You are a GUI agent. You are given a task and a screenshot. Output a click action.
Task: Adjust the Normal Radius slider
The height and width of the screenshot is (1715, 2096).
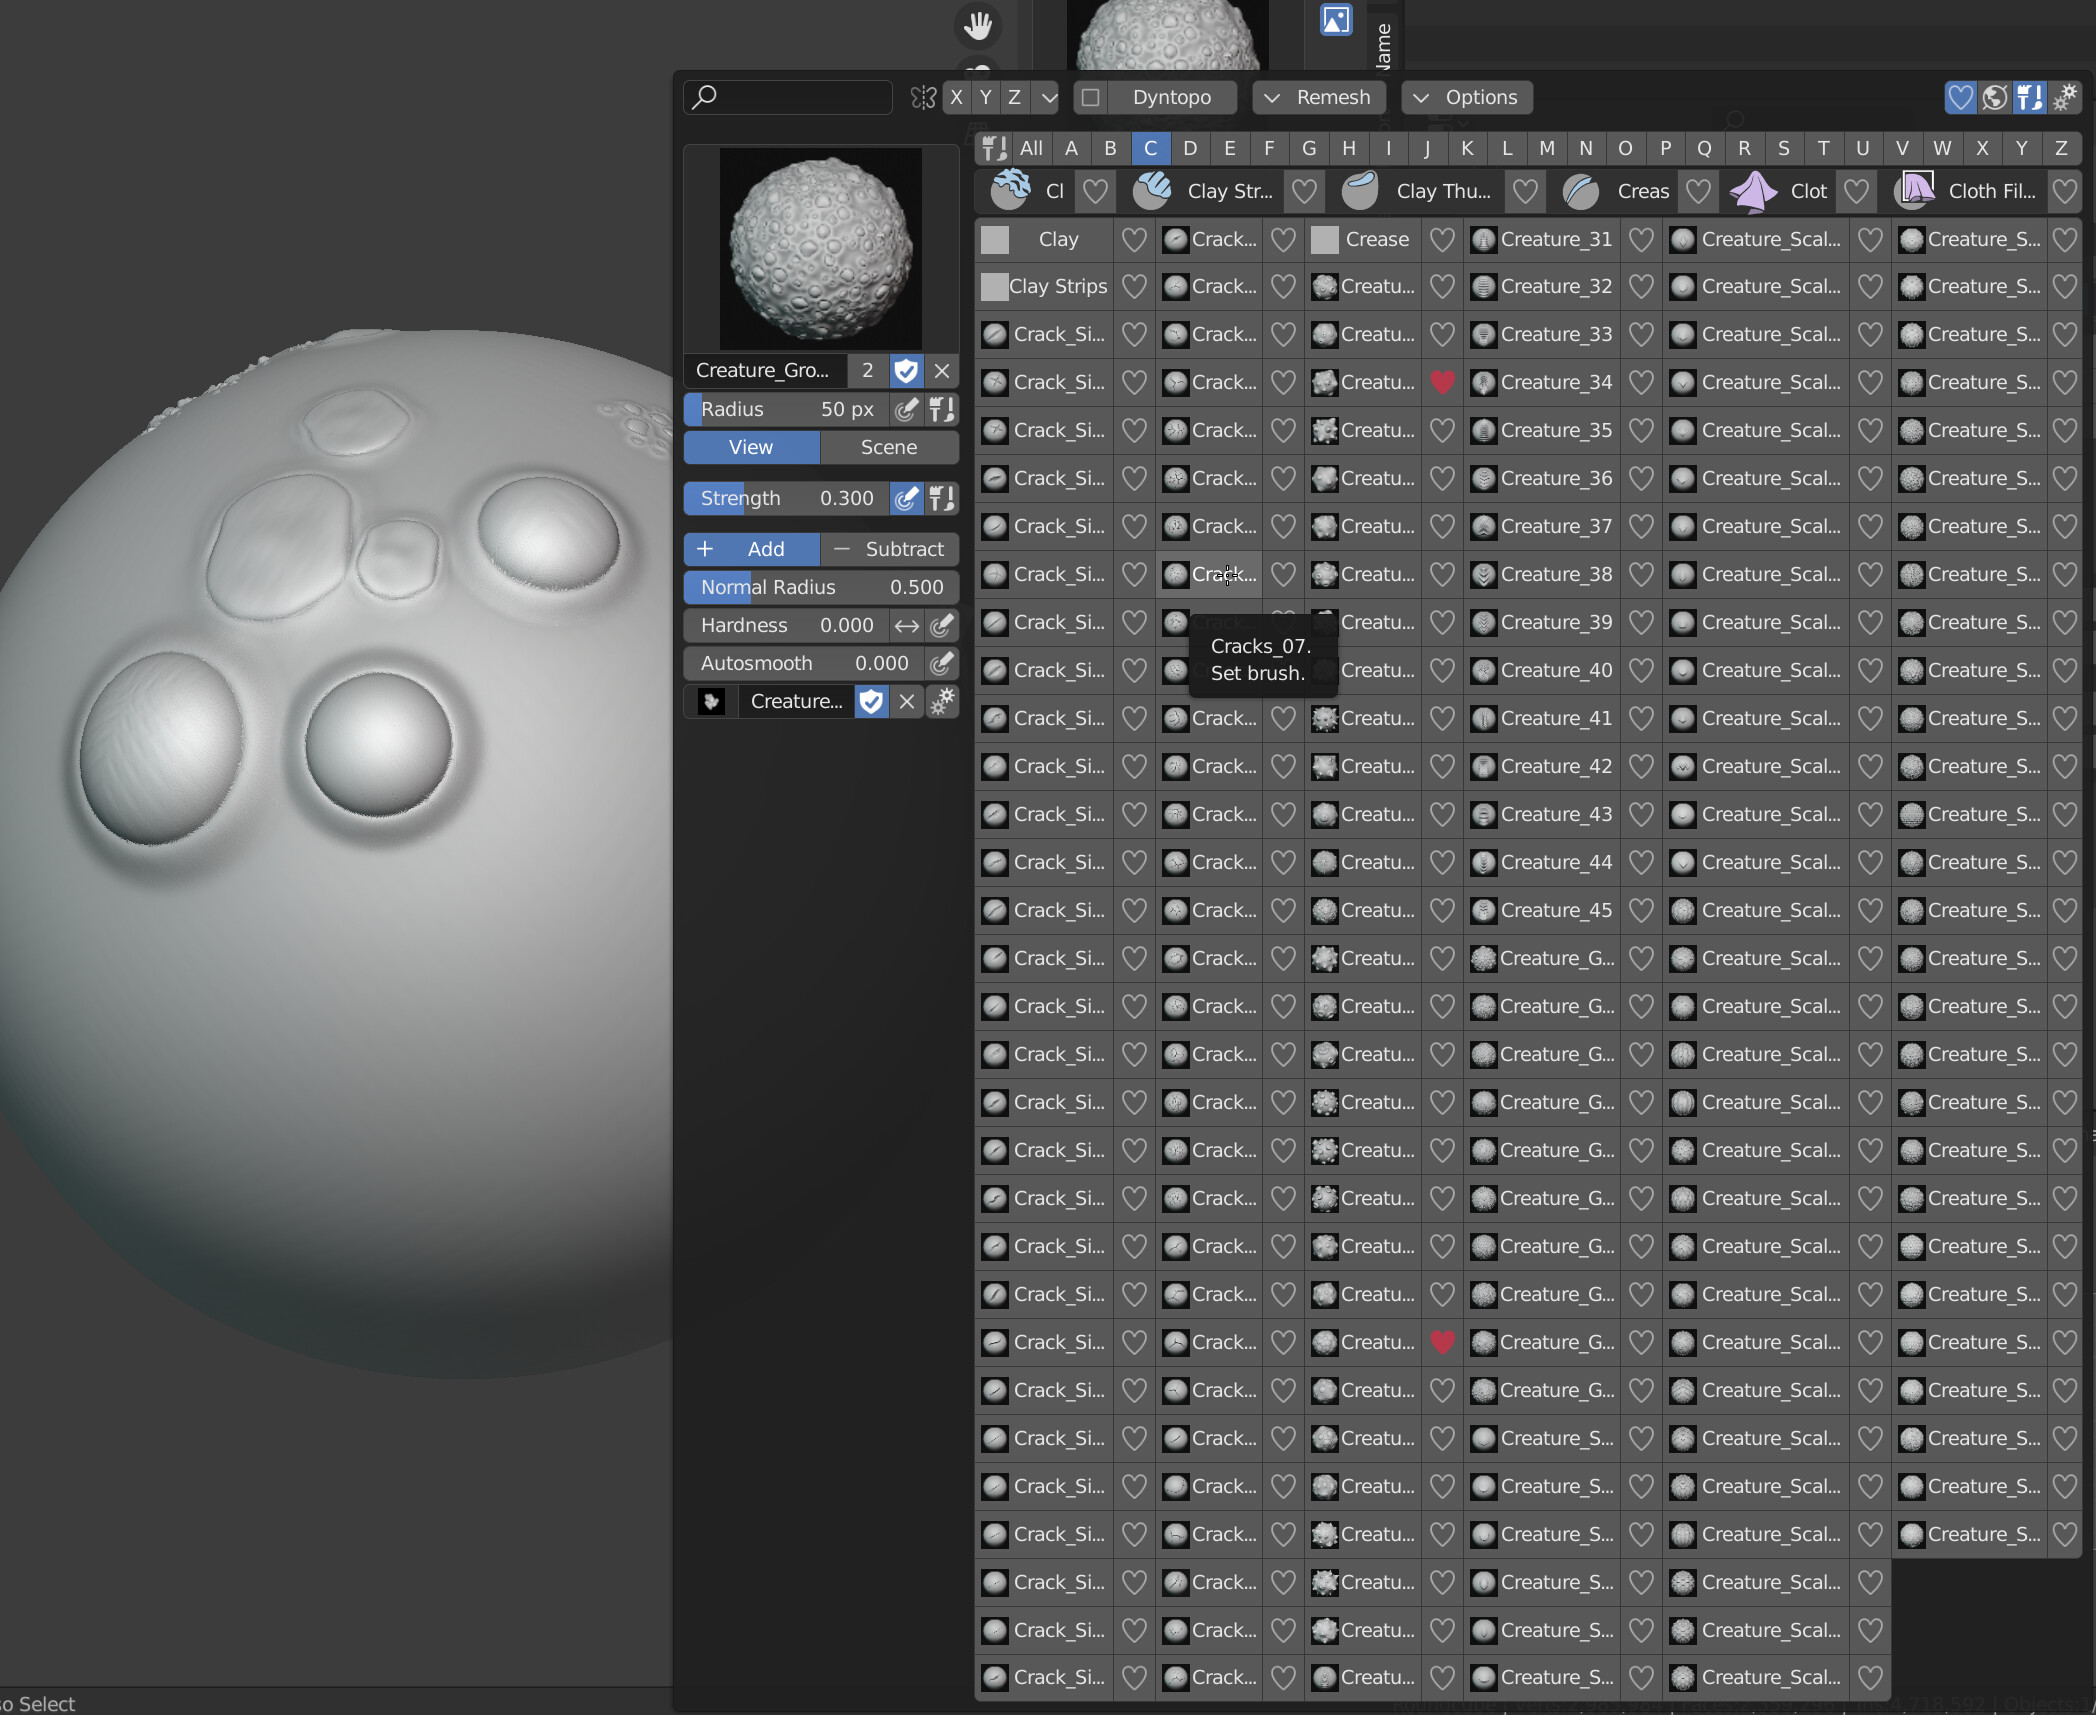click(x=821, y=587)
